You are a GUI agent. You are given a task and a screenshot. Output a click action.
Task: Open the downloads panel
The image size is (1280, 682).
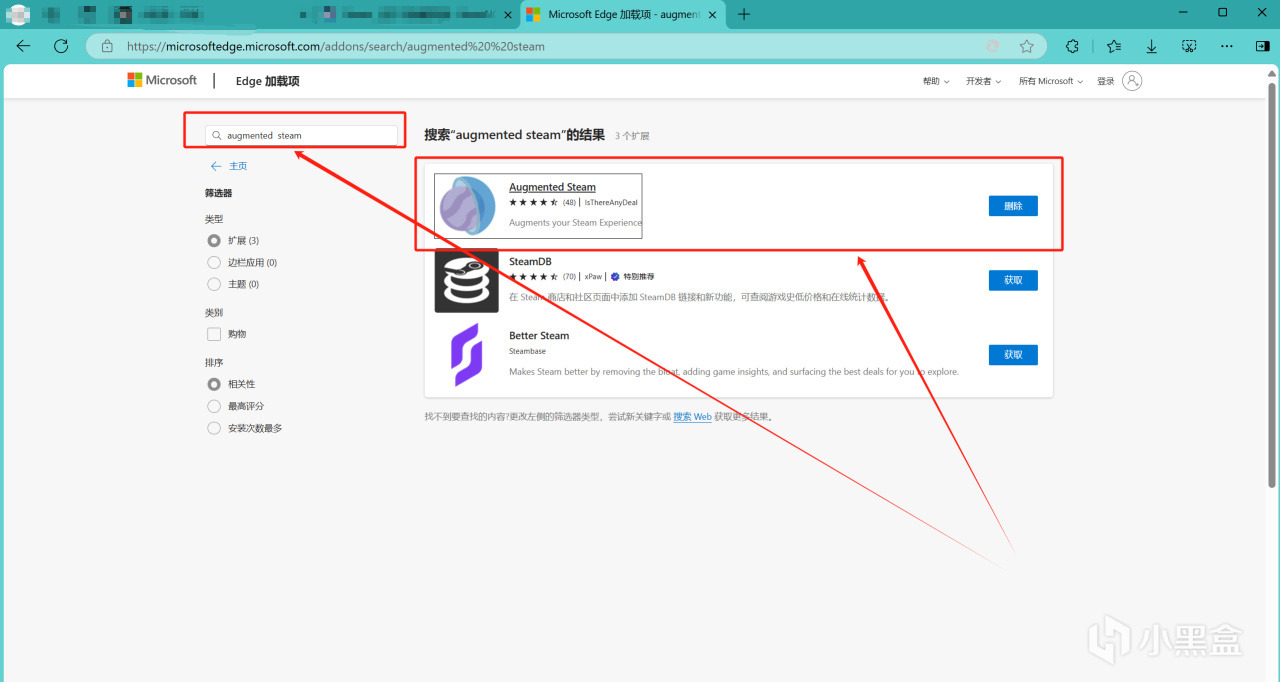pyautogui.click(x=1152, y=46)
